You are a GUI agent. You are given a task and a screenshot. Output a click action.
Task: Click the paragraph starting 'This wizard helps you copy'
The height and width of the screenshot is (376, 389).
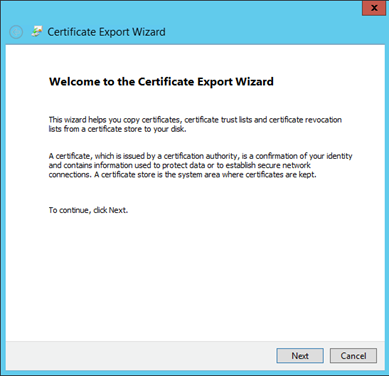(195, 124)
